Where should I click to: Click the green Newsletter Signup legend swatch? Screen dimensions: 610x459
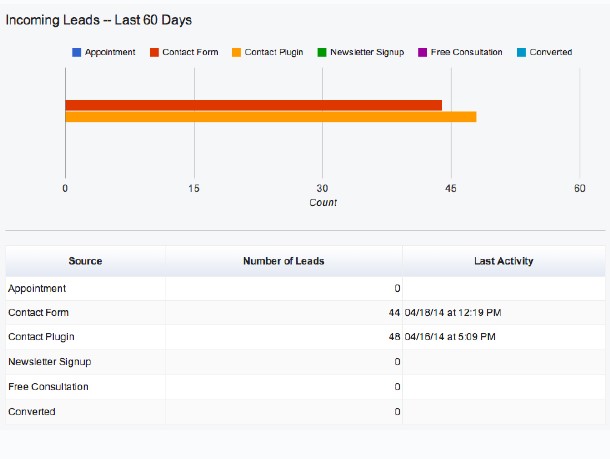(321, 52)
